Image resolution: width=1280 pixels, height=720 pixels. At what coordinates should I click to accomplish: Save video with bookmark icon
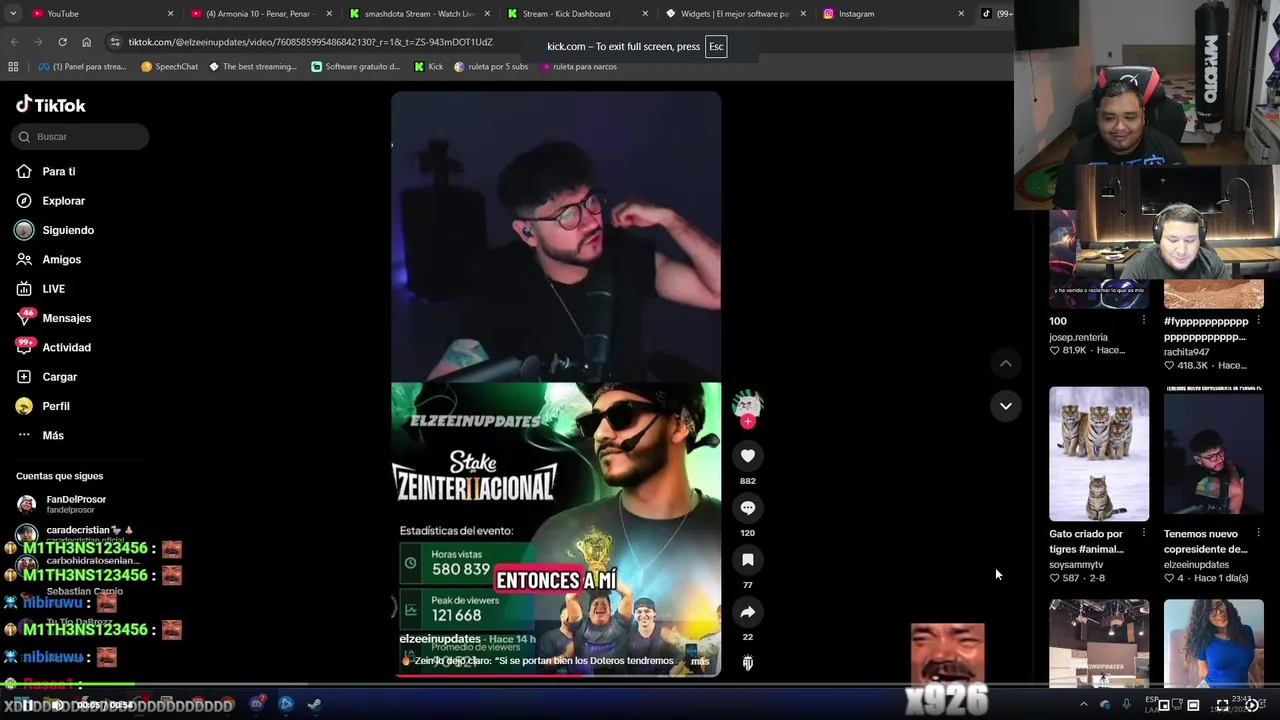(x=748, y=560)
